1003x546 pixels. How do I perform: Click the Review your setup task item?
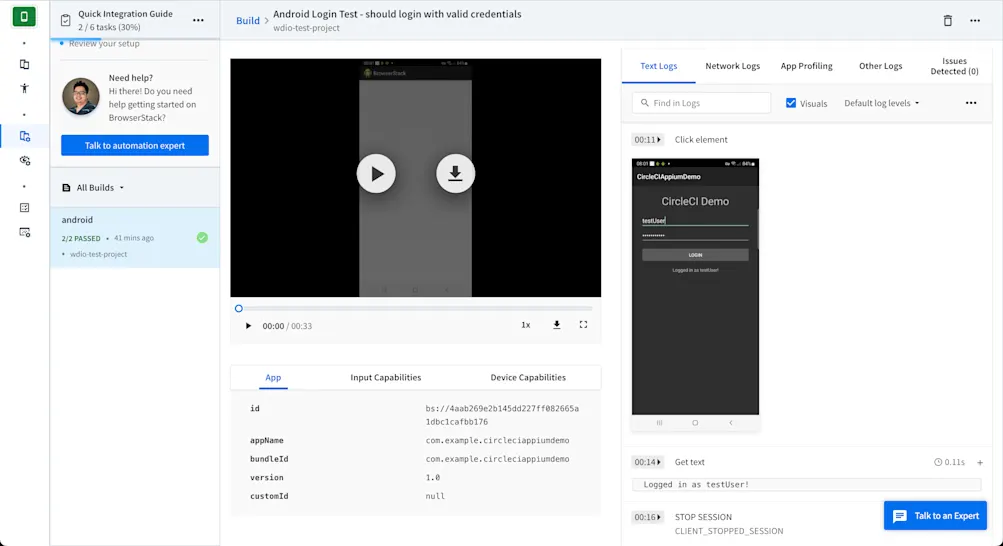click(x=104, y=43)
